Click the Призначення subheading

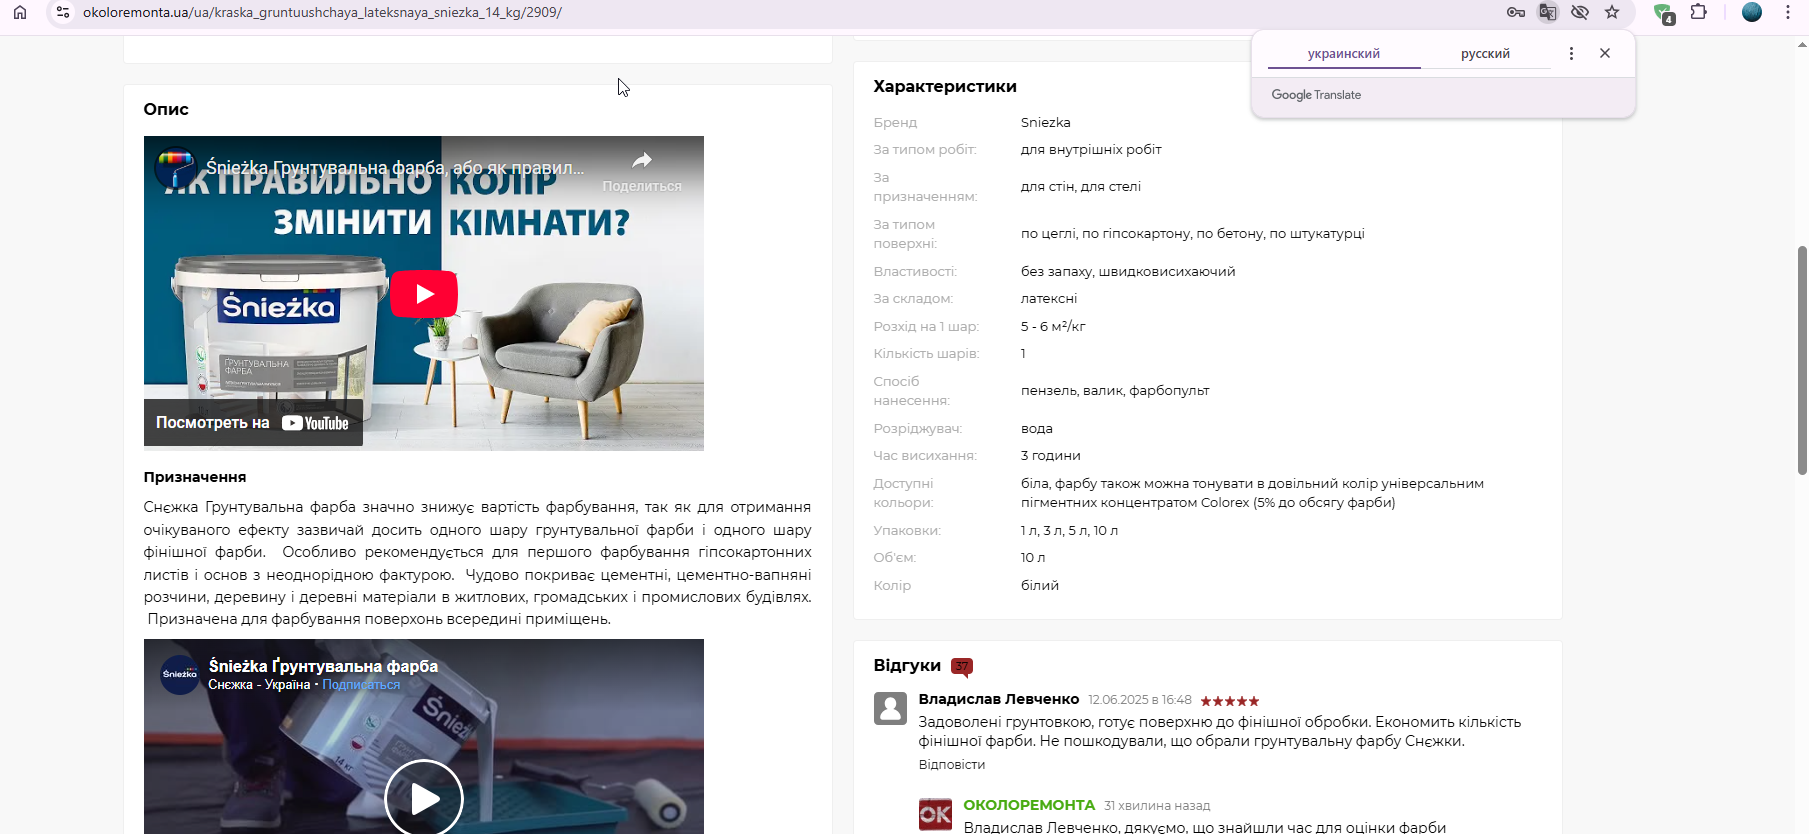point(195,477)
